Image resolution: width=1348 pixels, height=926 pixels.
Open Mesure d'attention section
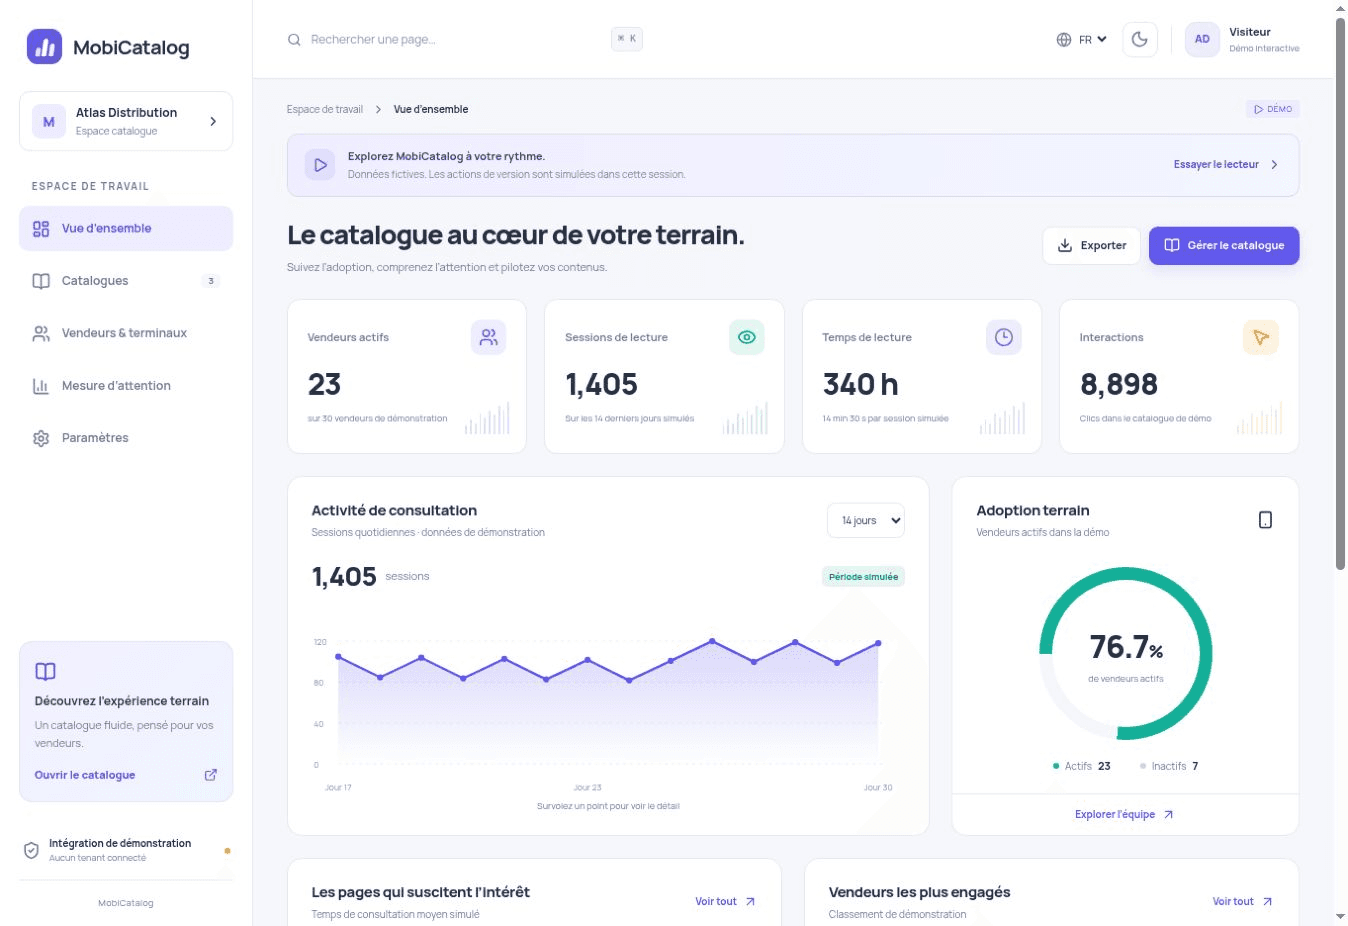coord(126,386)
